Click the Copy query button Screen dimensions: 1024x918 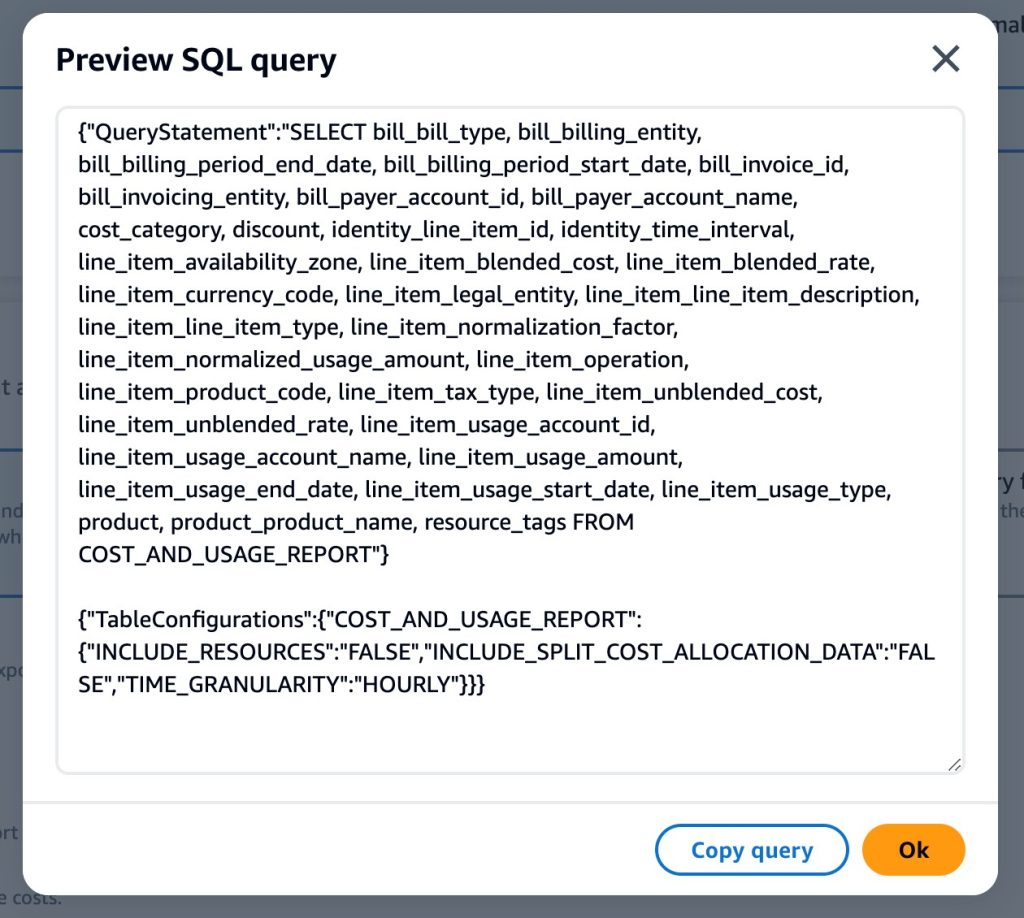click(752, 849)
